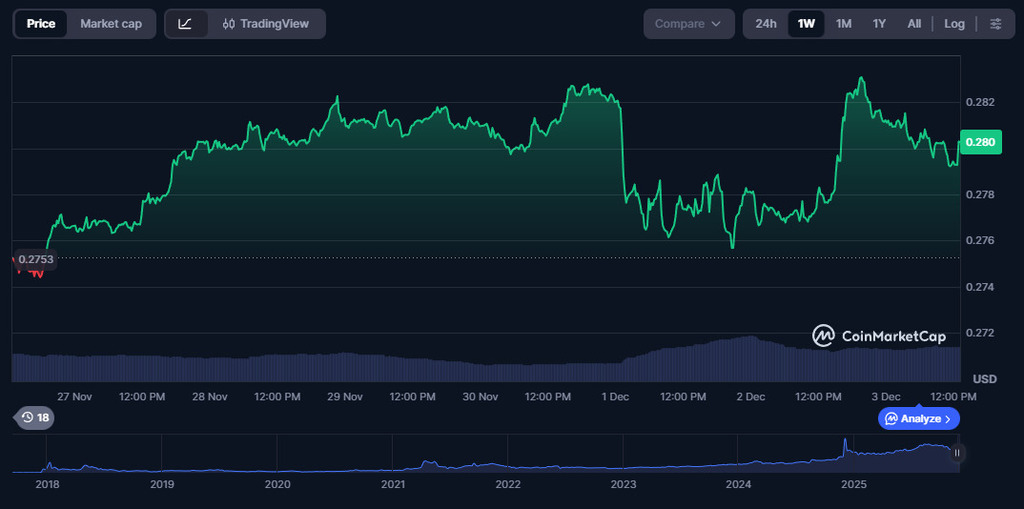The image size is (1024, 509).
Task: Show the 1Y time range
Action: tap(879, 24)
